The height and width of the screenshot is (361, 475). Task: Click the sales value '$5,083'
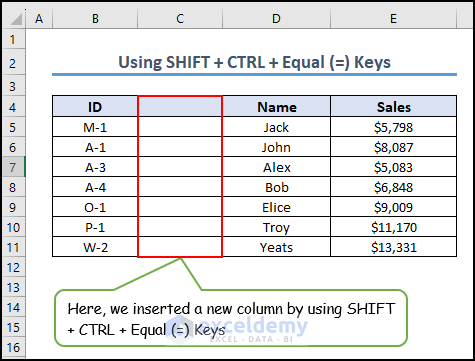click(x=393, y=167)
